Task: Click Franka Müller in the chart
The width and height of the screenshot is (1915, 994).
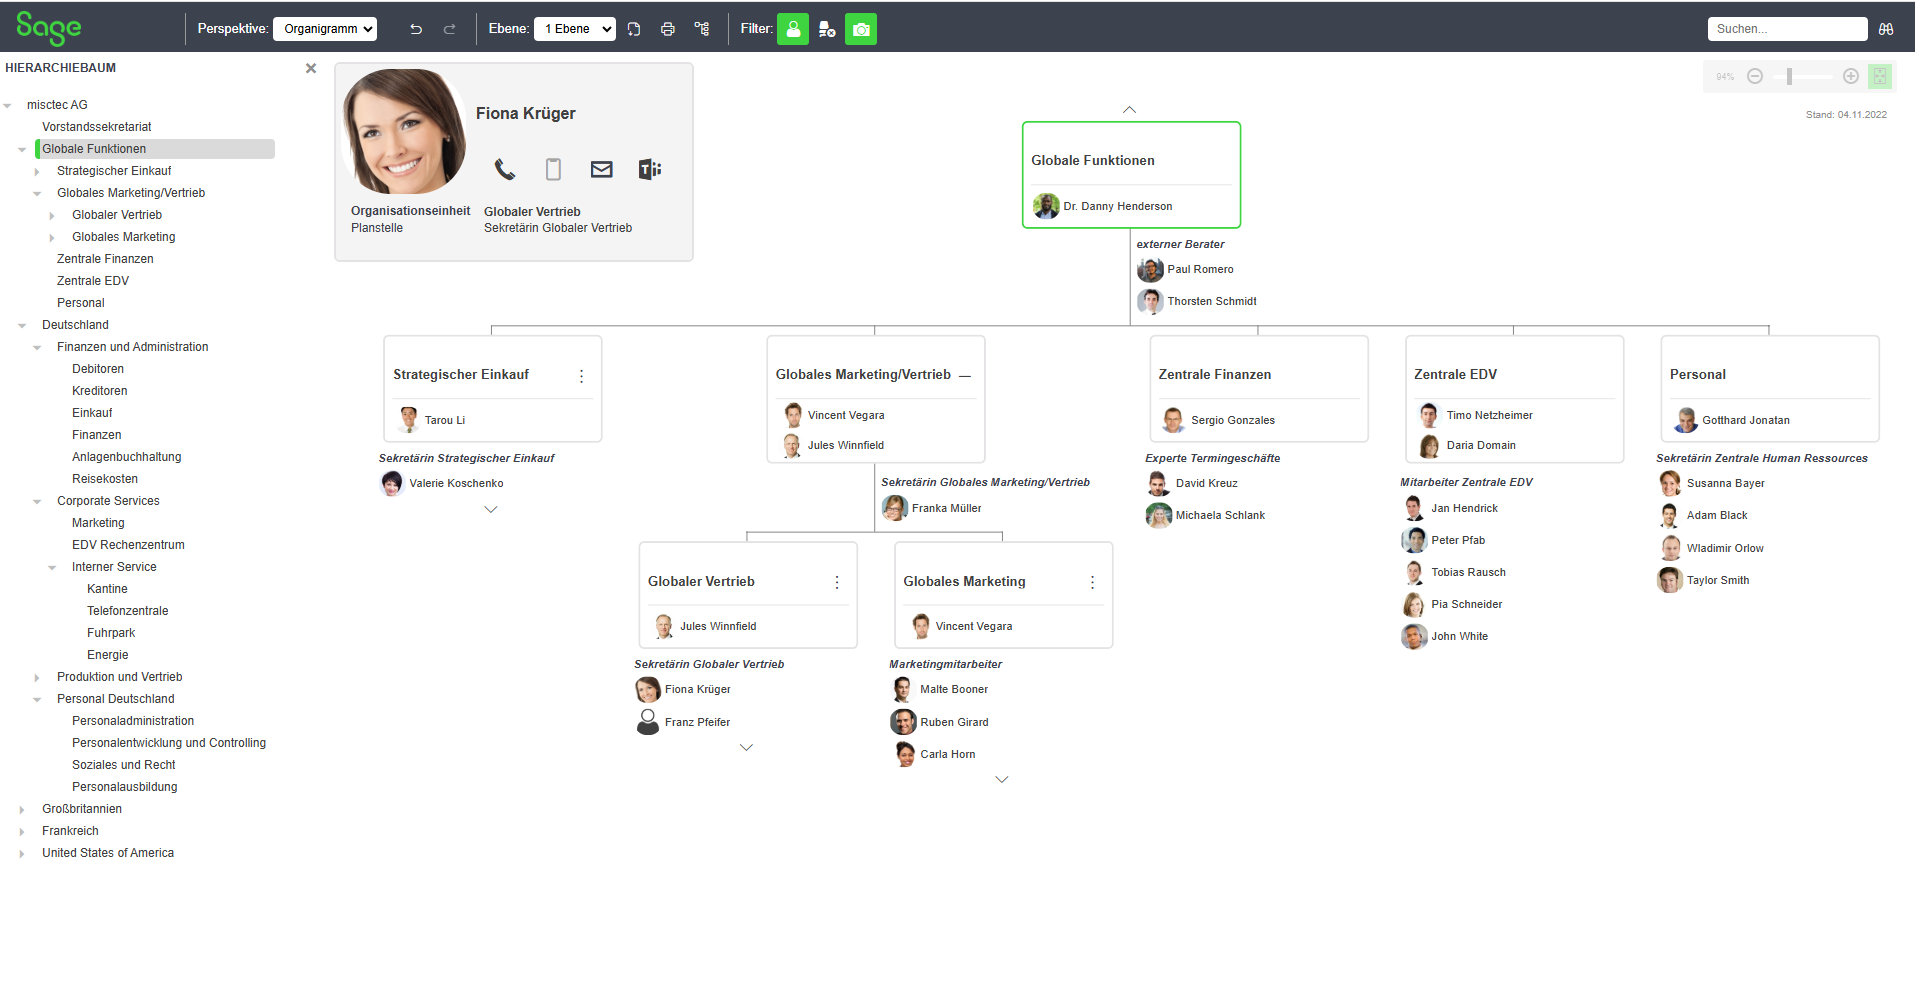Action: click(x=946, y=508)
